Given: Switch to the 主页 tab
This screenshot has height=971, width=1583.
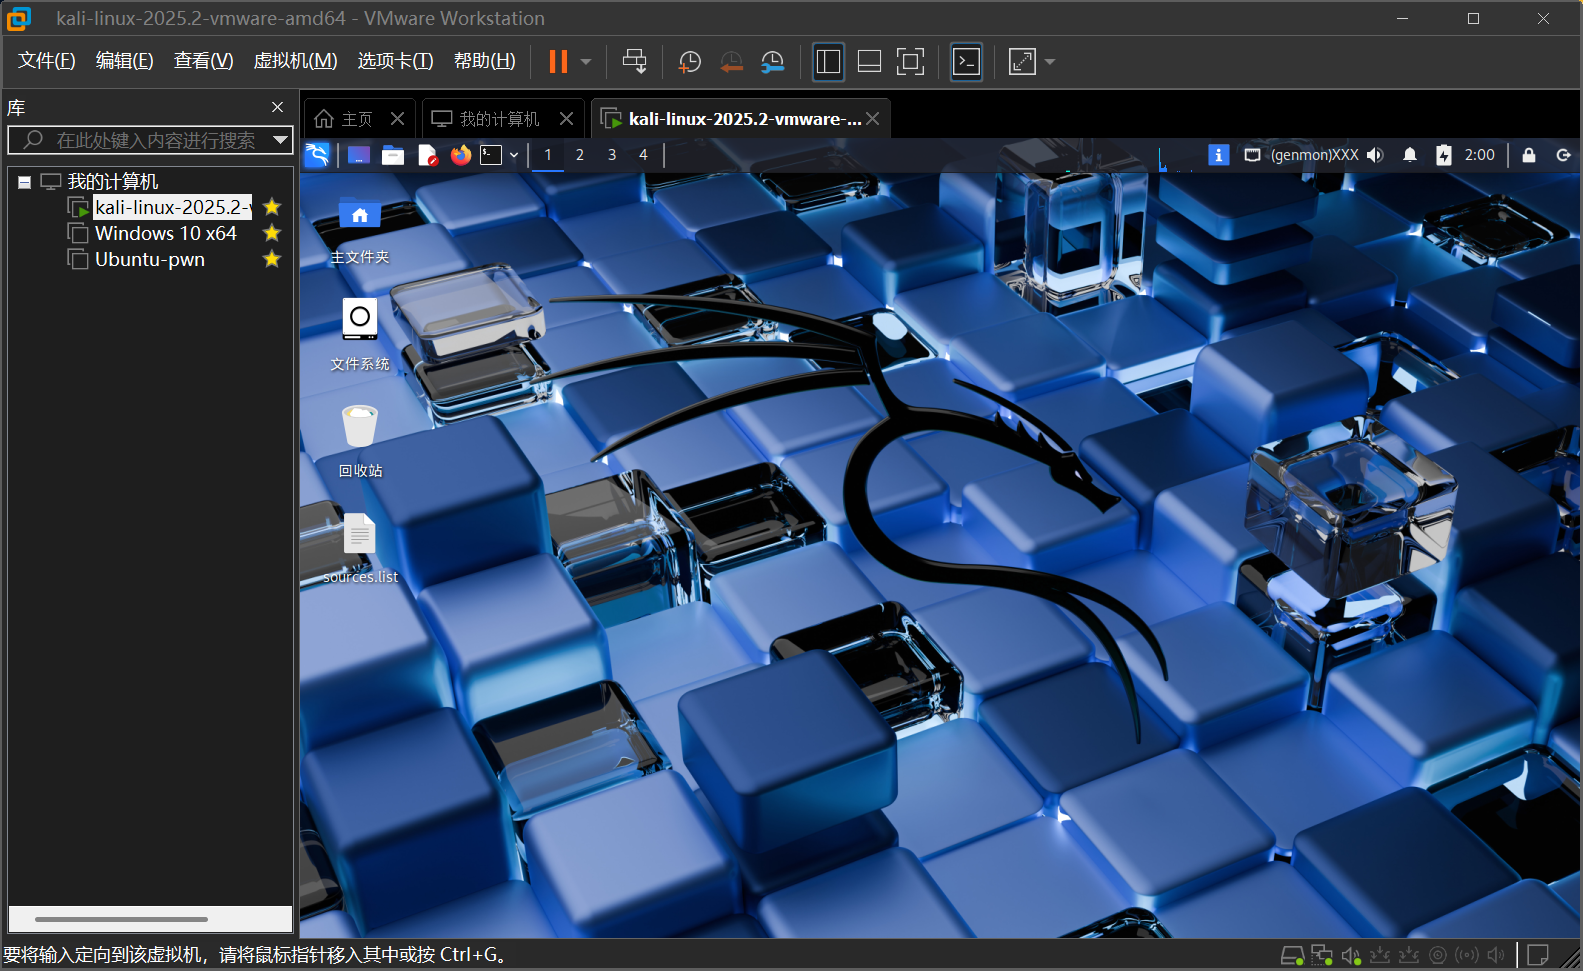Looking at the screenshot, I should click(x=344, y=119).
